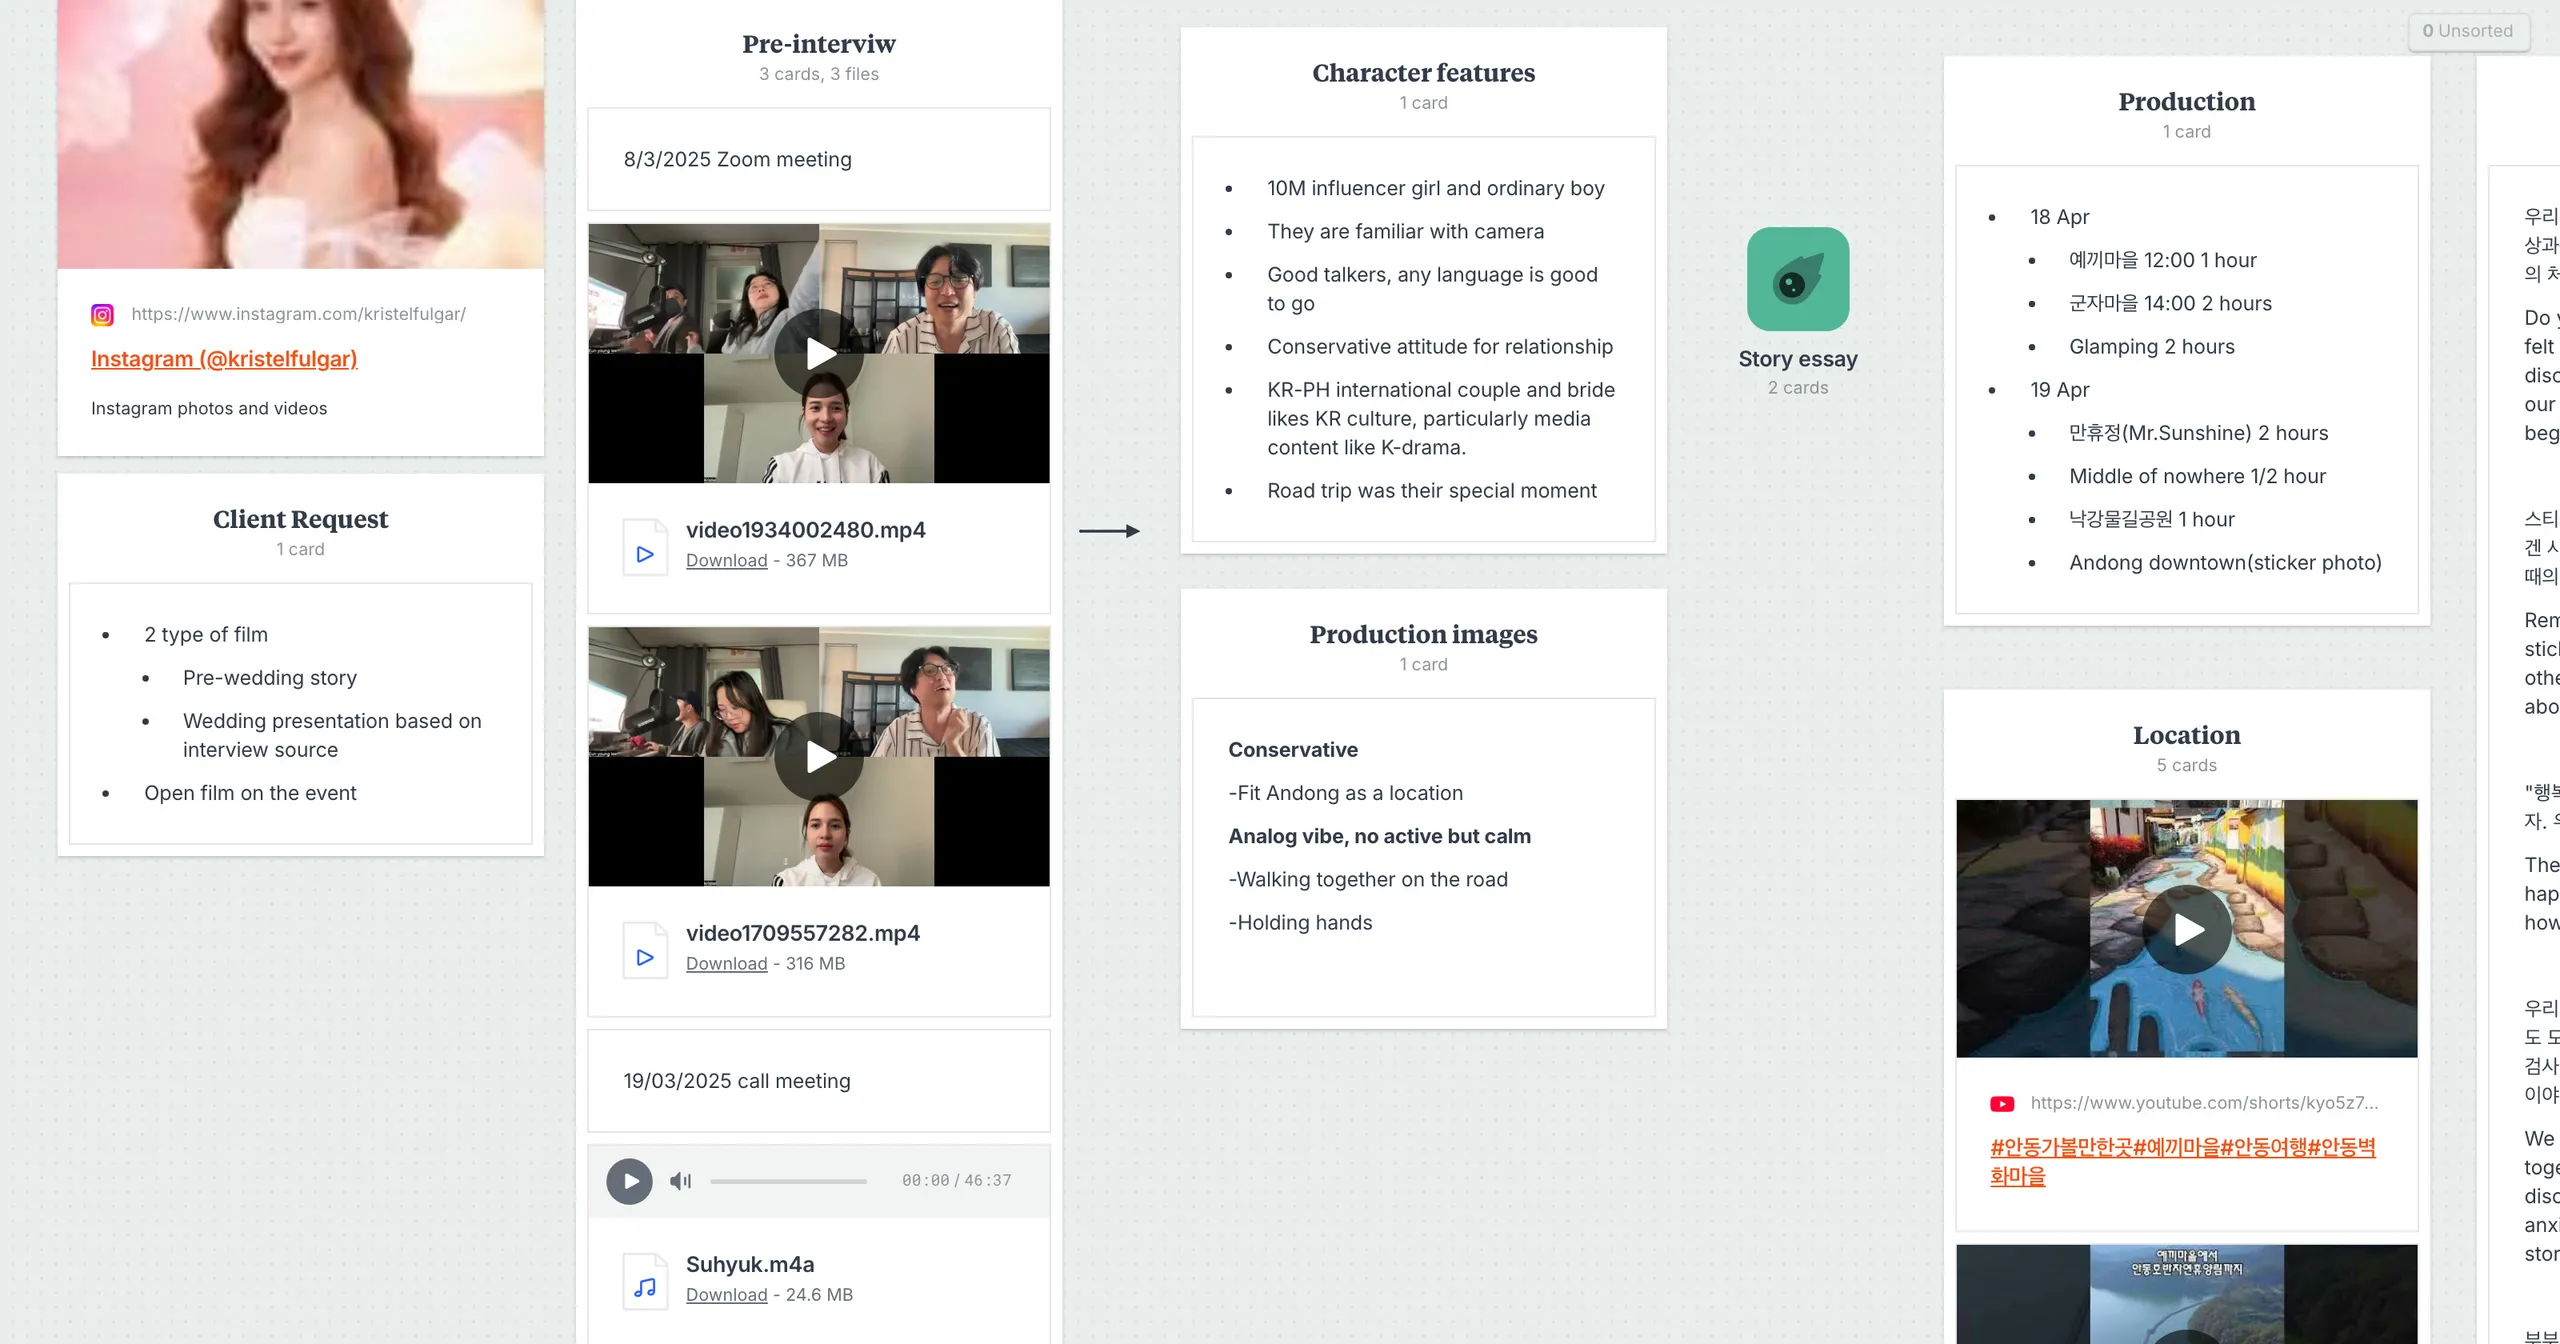The height and width of the screenshot is (1344, 2560).
Task: Select the Production images column title
Action: [1423, 635]
